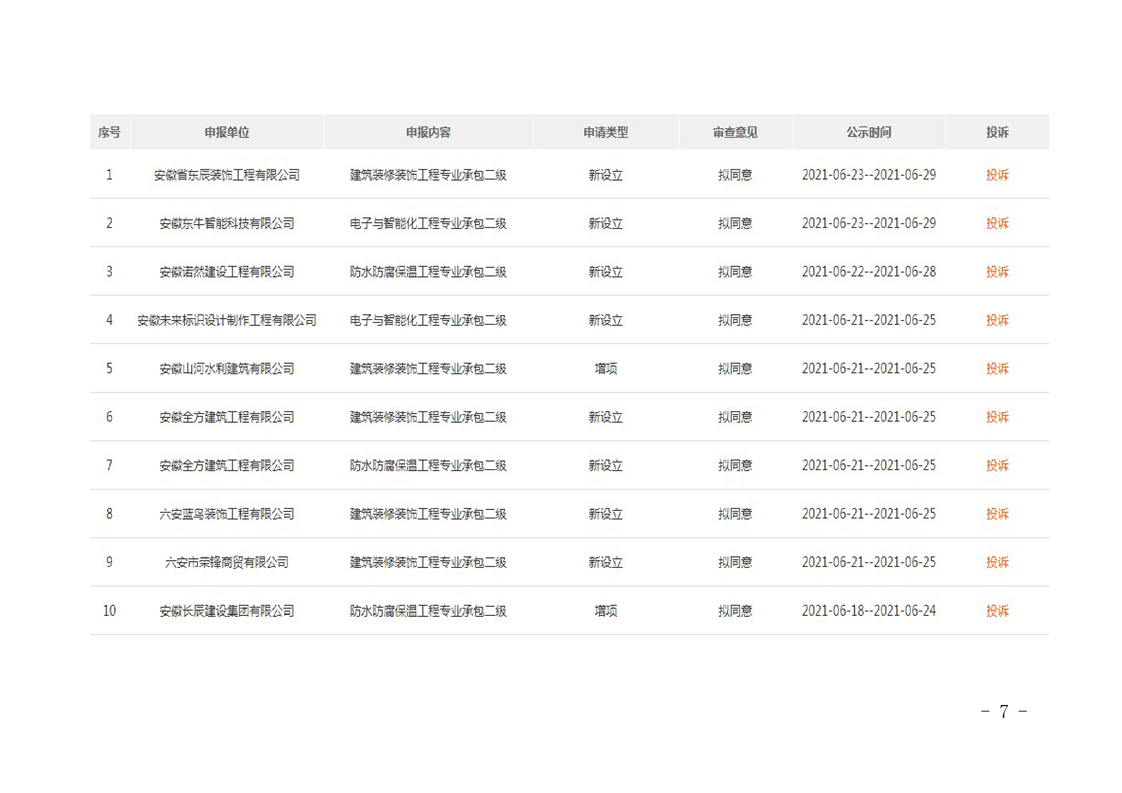Select 投诉 link for 安徽山河水利建筑有限公司
This screenshot has width=1122, height=793.
[x=997, y=369]
